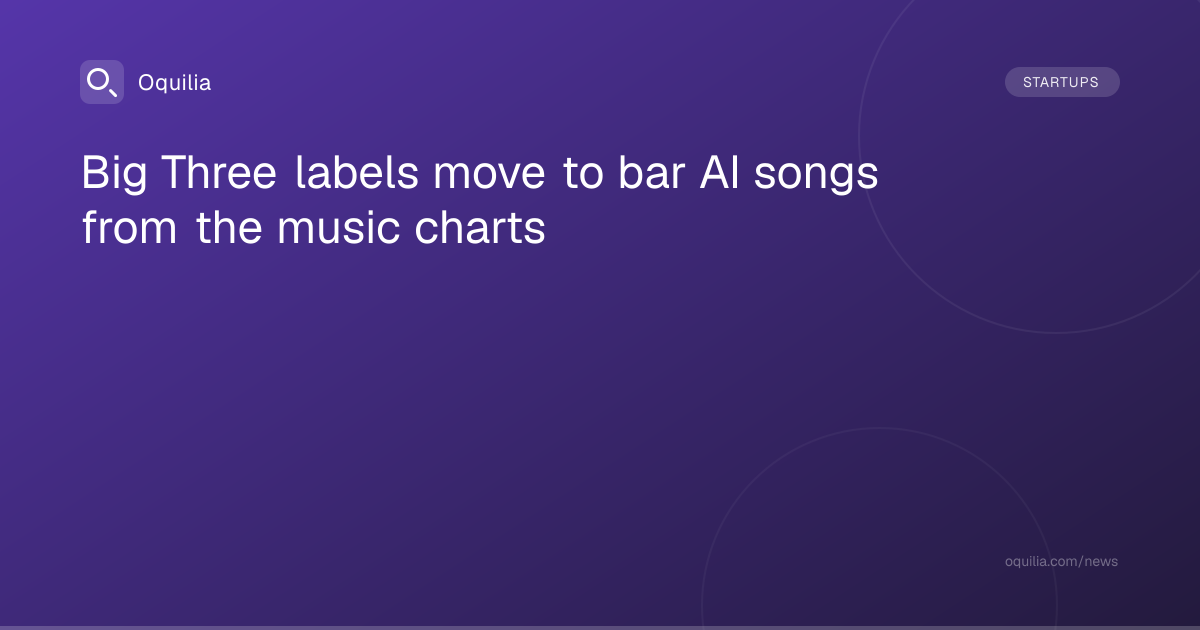The width and height of the screenshot is (1200, 630).
Task: Click the word 'the' in headline second line
Action: tap(230, 229)
